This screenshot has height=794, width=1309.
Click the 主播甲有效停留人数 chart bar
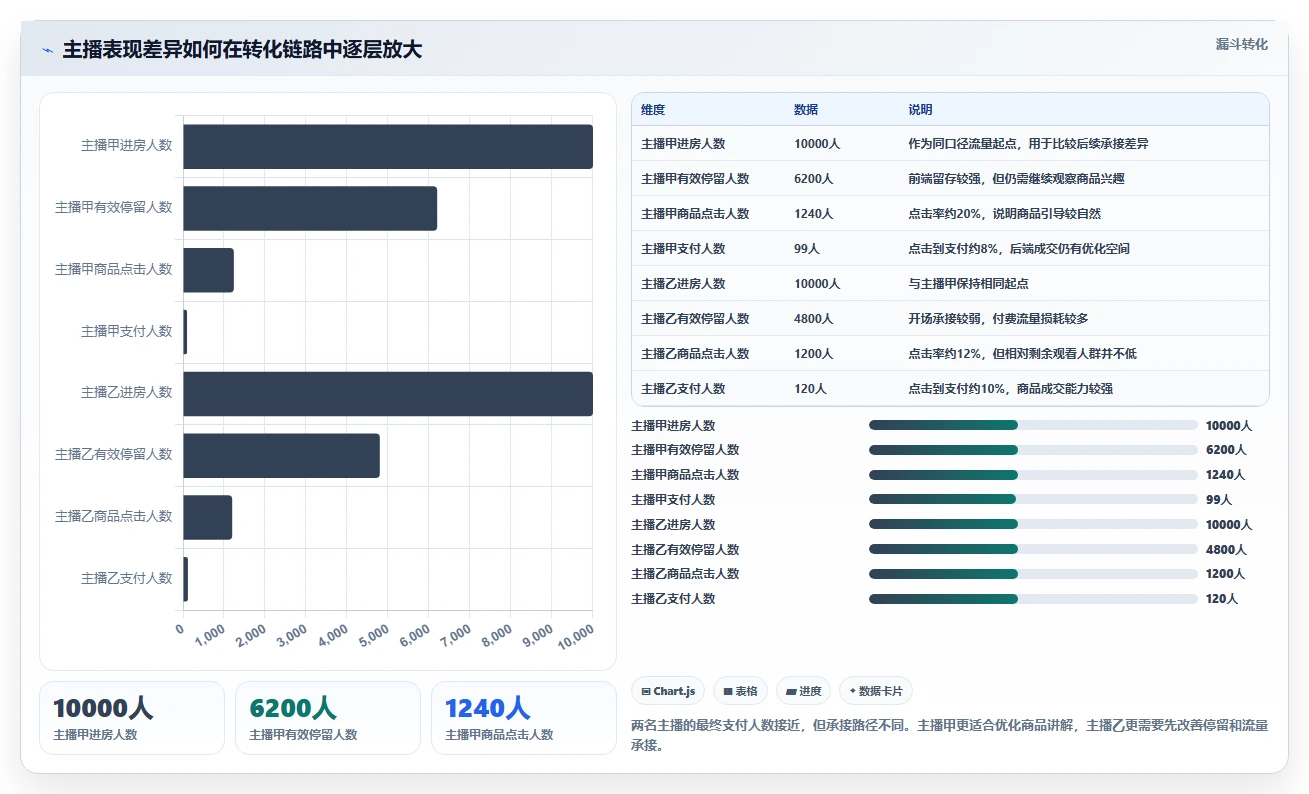click(x=310, y=208)
